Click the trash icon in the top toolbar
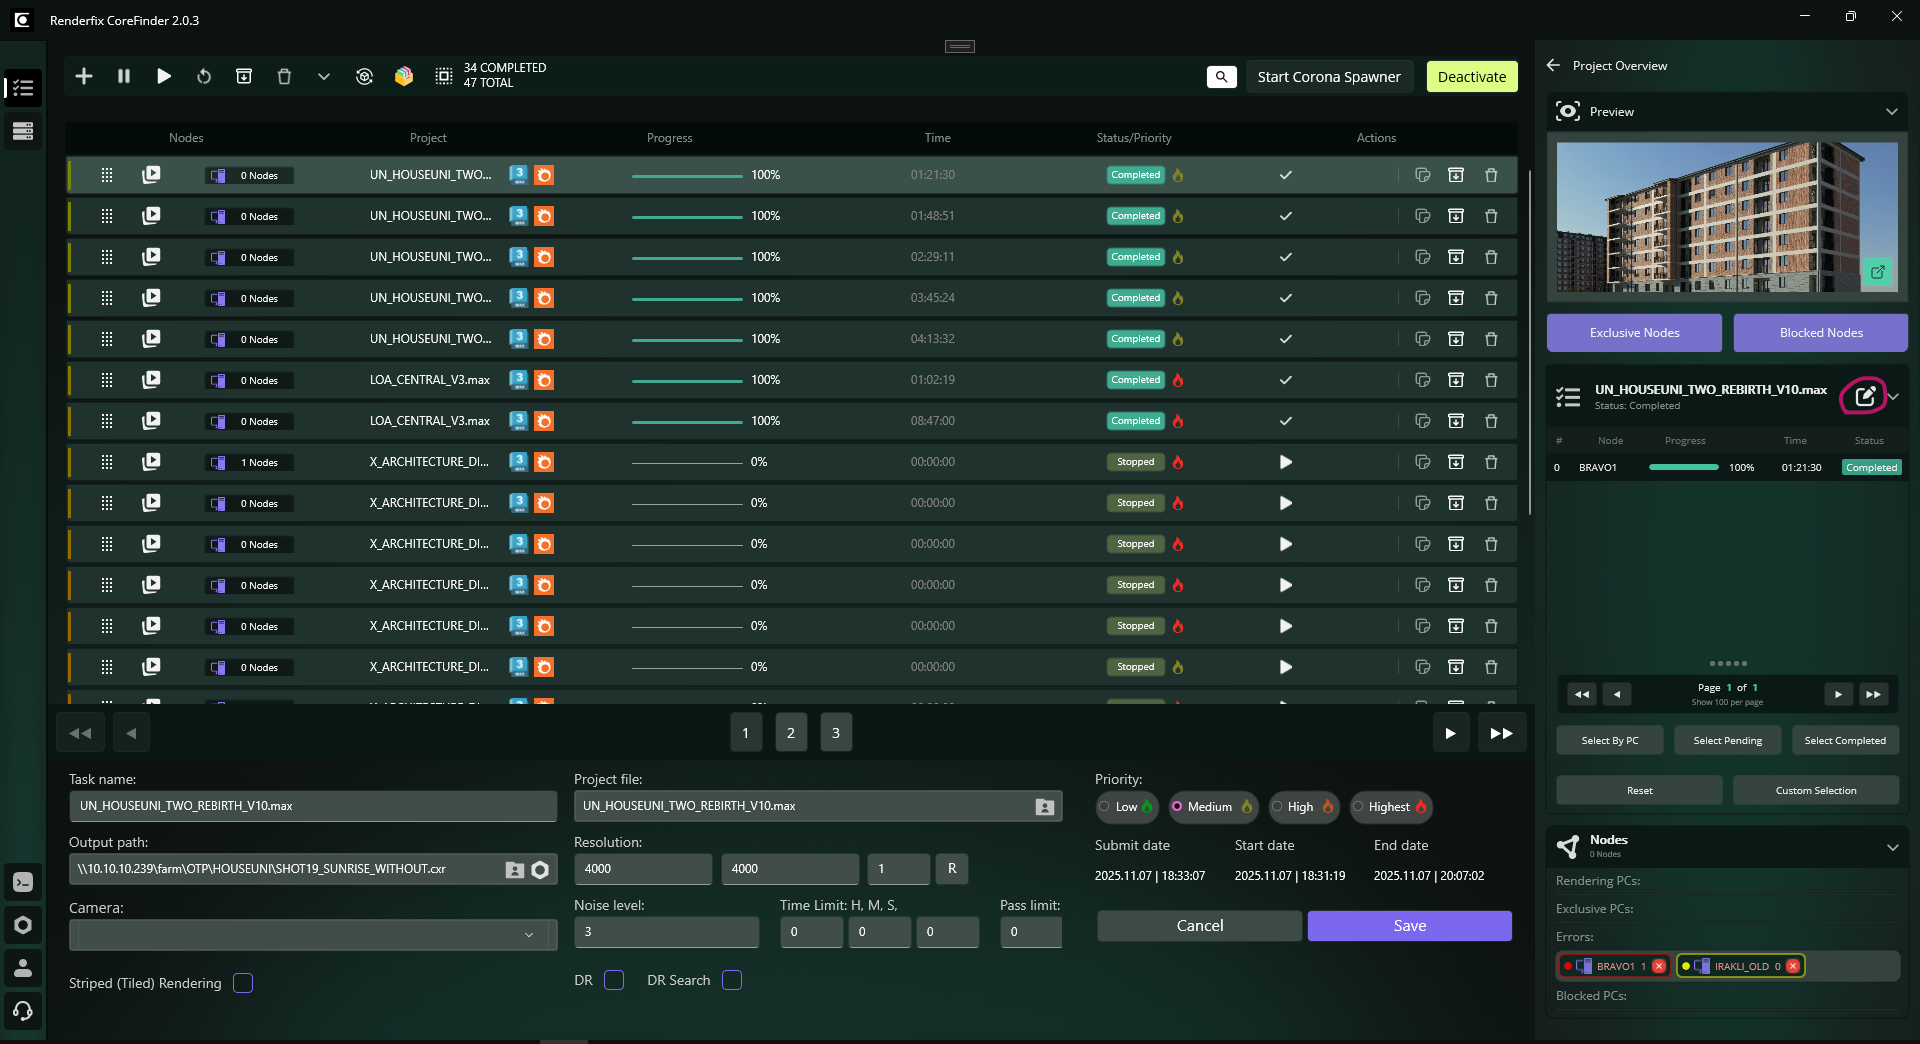The height and width of the screenshot is (1044, 1920). click(x=284, y=77)
